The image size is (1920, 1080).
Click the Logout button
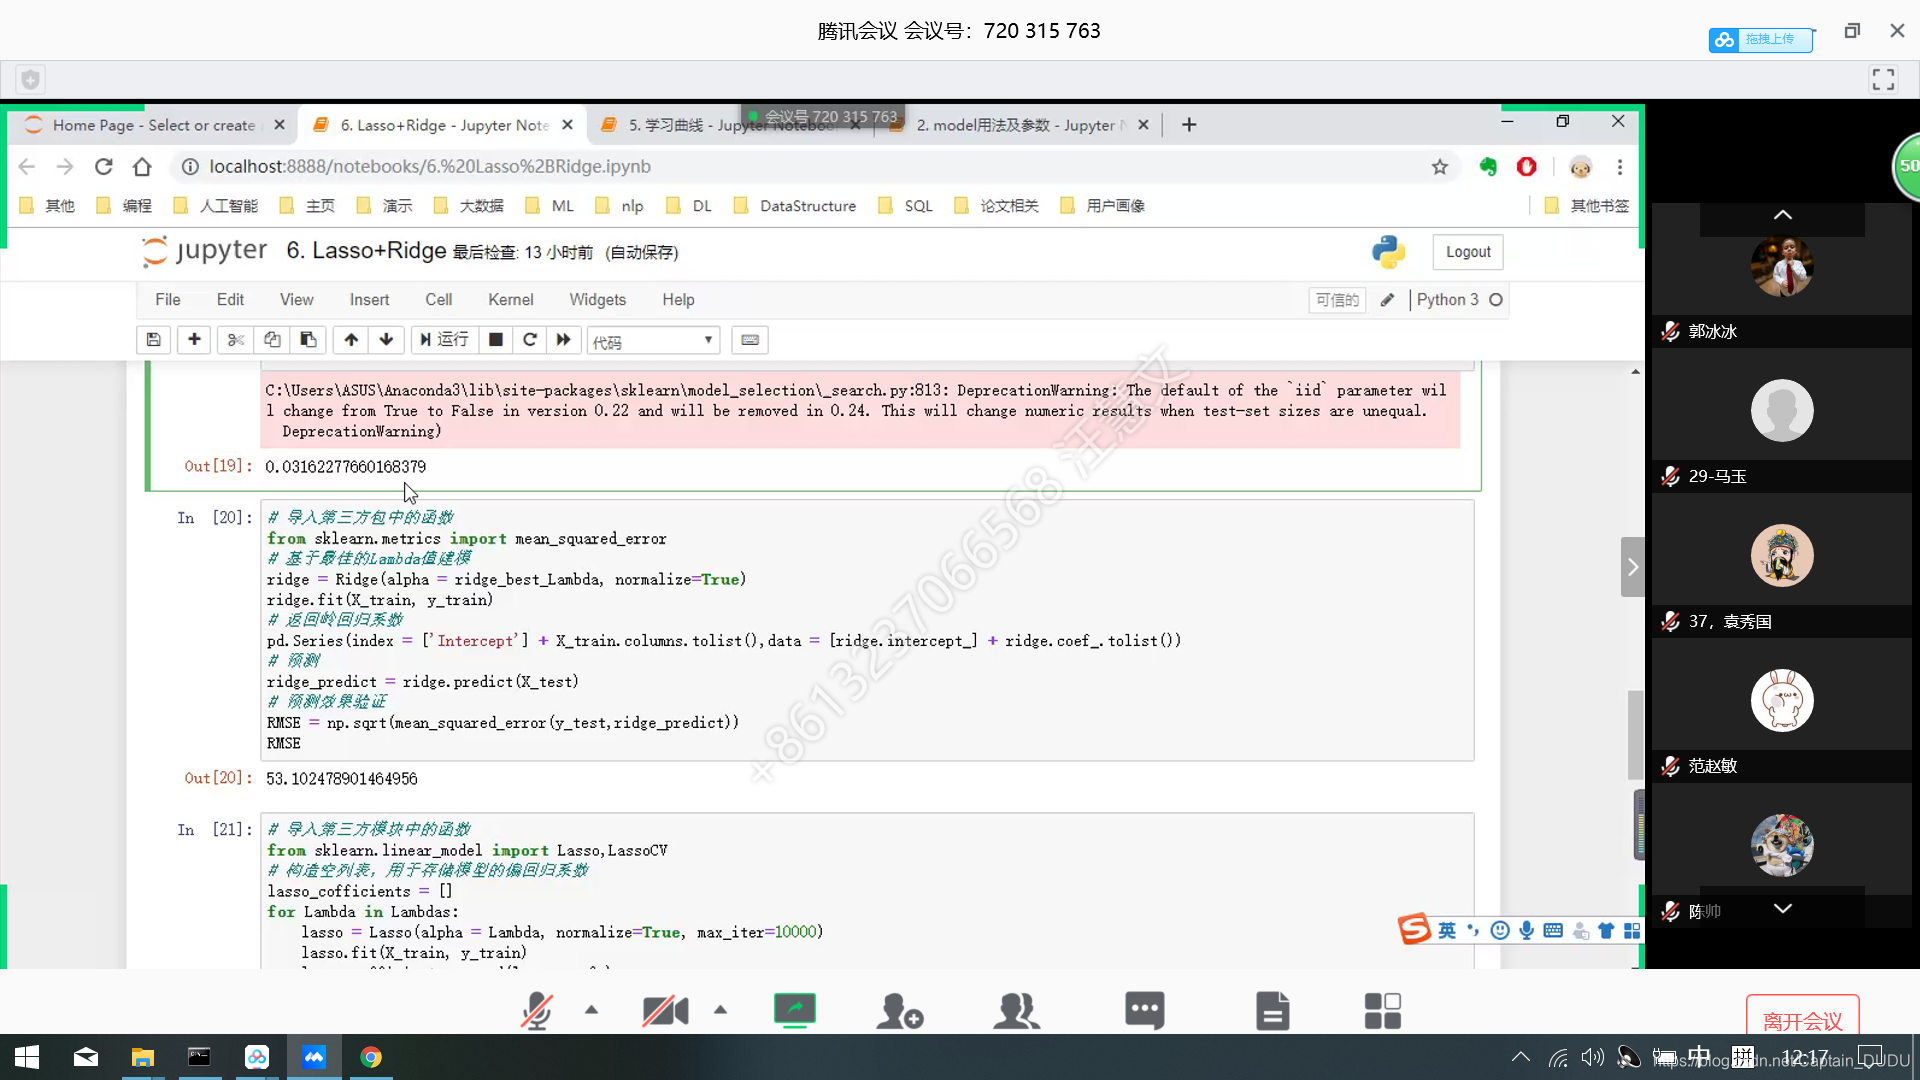tap(1468, 251)
